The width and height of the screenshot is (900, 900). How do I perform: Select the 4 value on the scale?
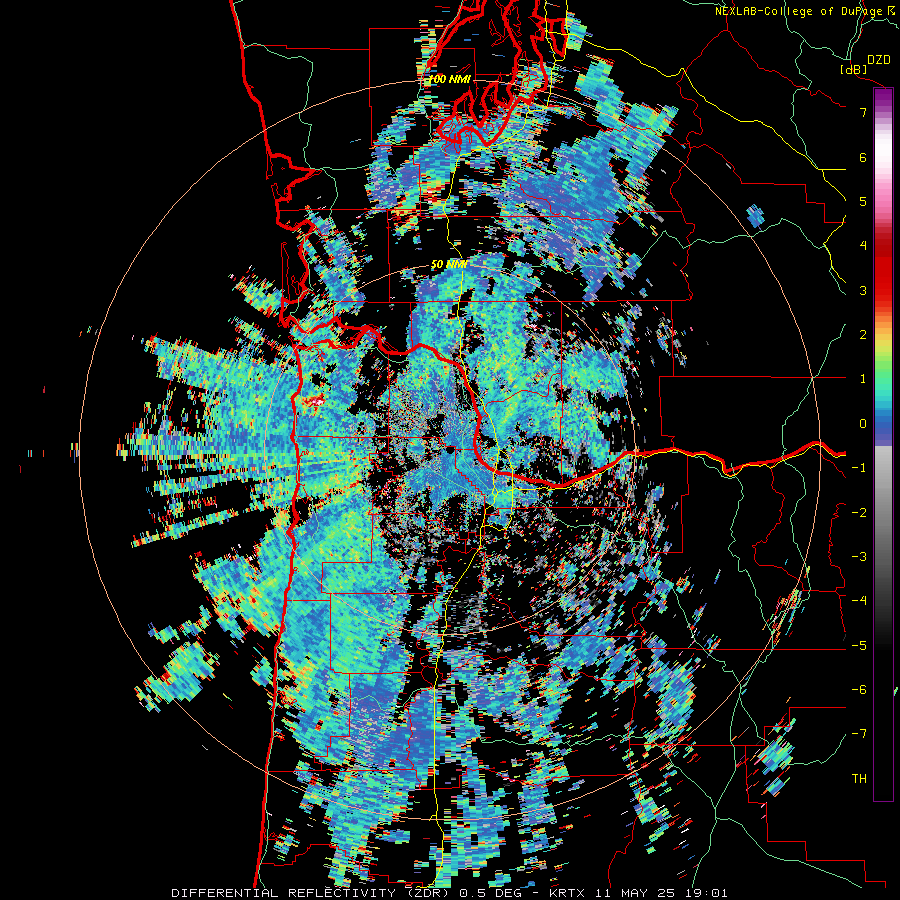coord(863,246)
